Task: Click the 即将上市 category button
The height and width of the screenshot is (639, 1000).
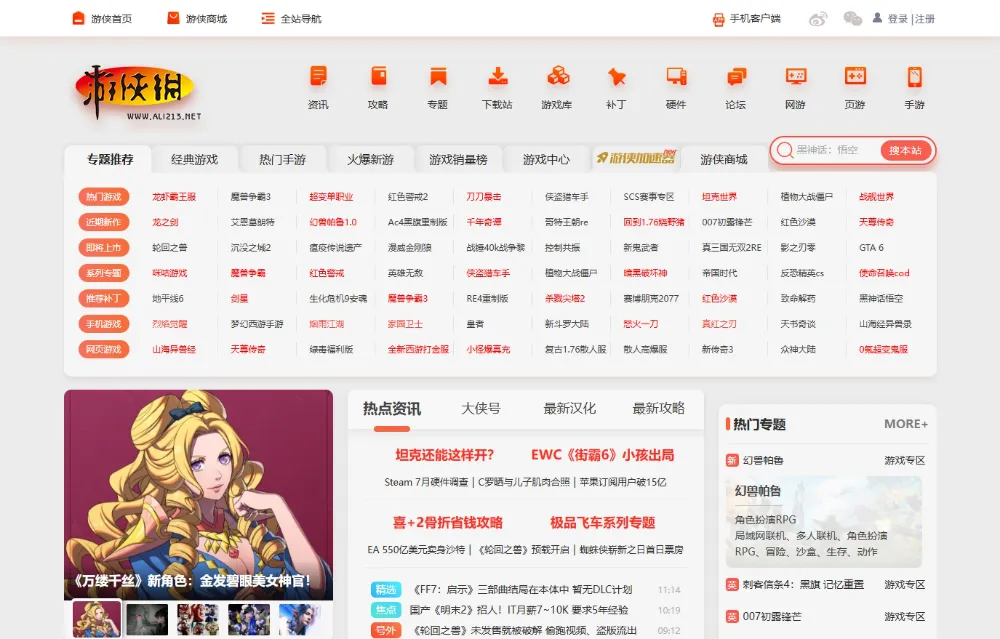Action: pyautogui.click(x=104, y=247)
